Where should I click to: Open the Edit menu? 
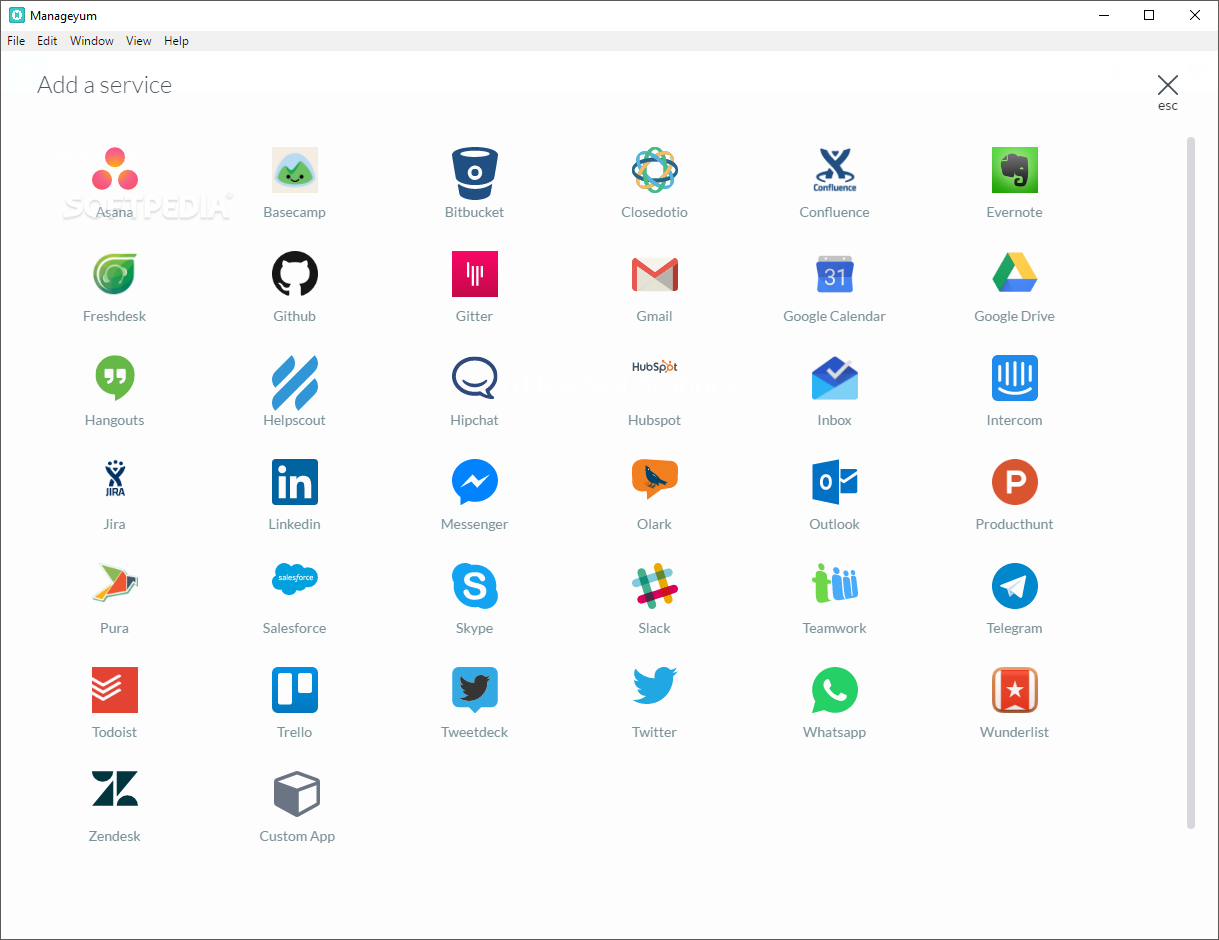point(47,41)
